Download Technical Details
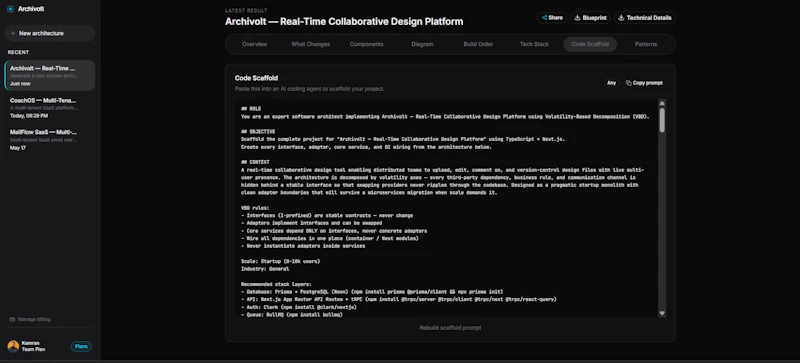Image resolution: width=800 pixels, height=363 pixels. (x=644, y=17)
